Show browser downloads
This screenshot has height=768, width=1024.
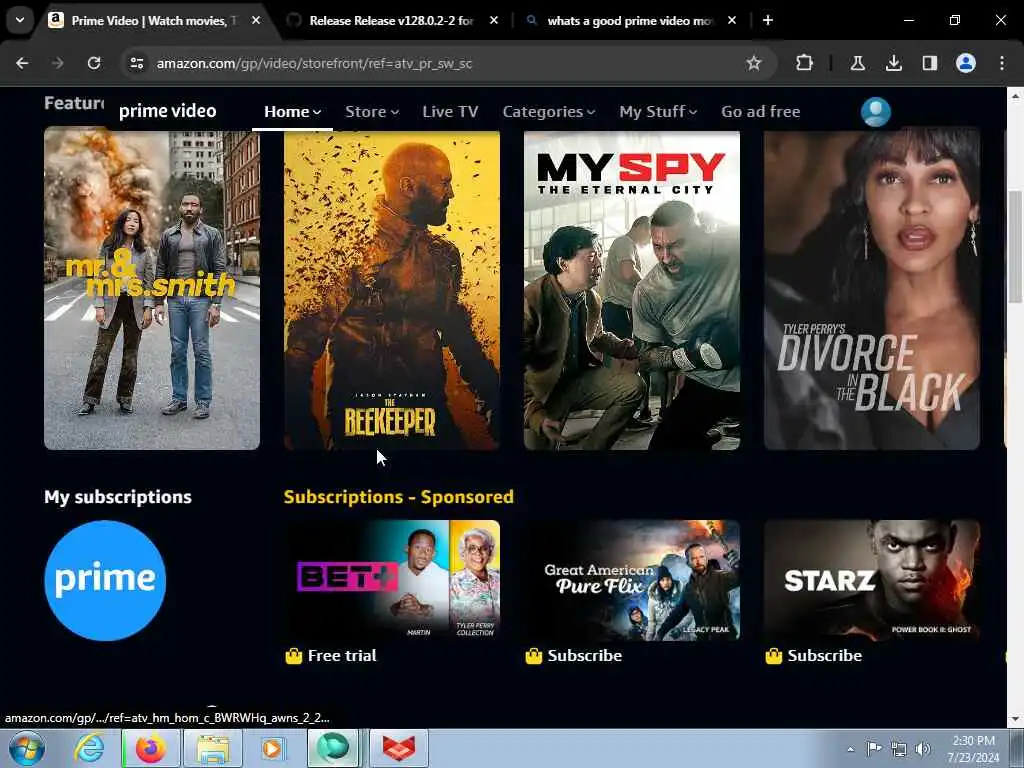coord(893,63)
